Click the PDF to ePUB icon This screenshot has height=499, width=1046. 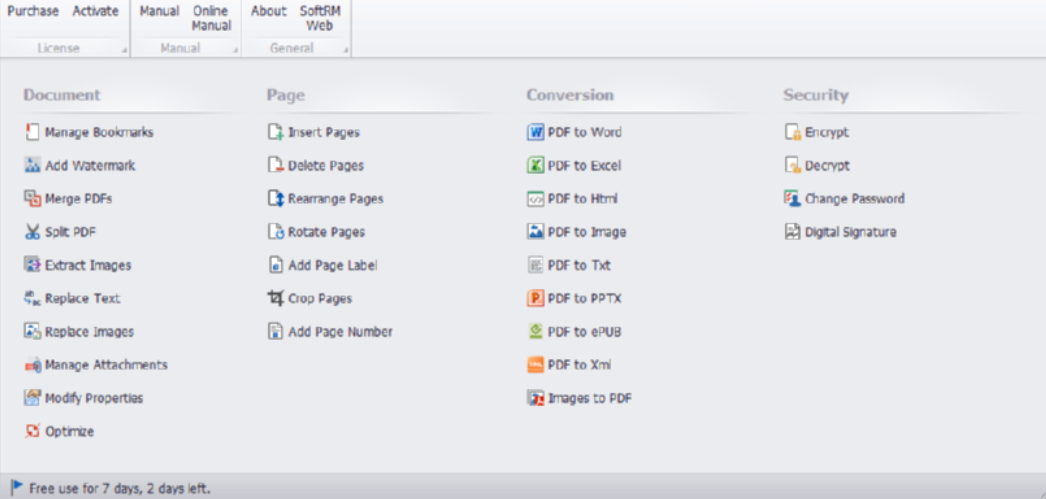tap(535, 332)
